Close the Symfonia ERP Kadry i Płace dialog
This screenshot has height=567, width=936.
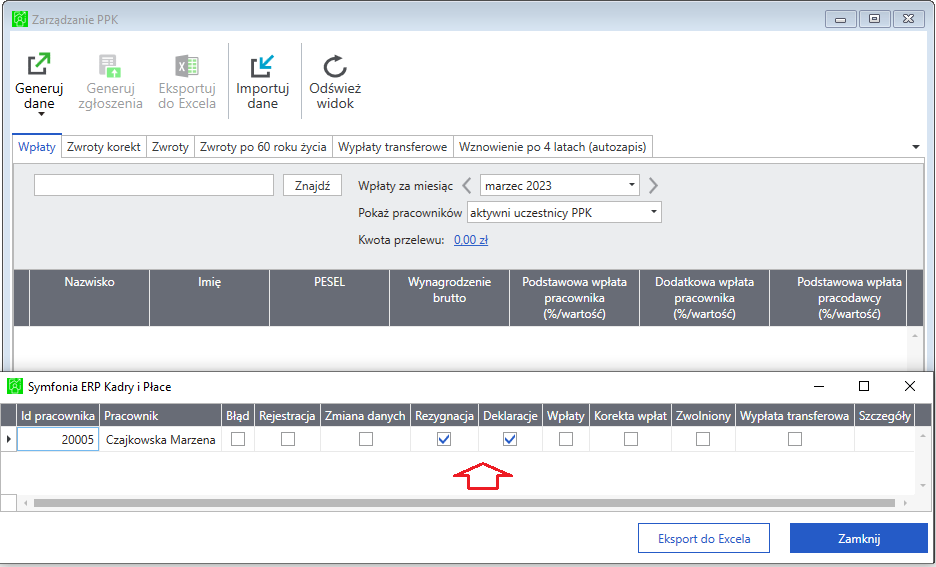[x=910, y=386]
